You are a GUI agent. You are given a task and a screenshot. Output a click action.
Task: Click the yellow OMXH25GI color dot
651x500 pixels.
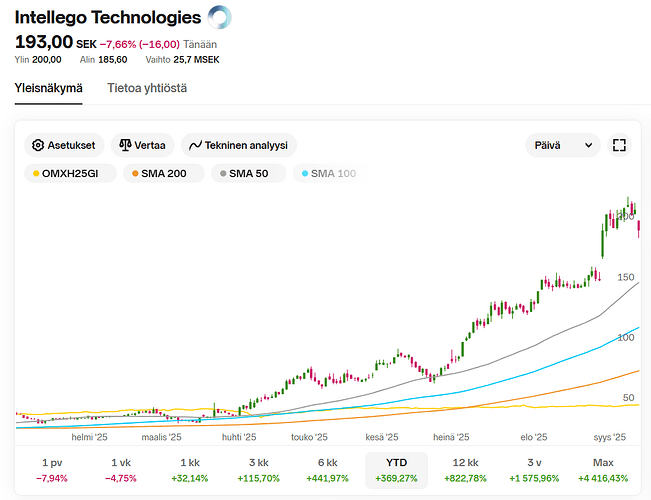[36, 174]
